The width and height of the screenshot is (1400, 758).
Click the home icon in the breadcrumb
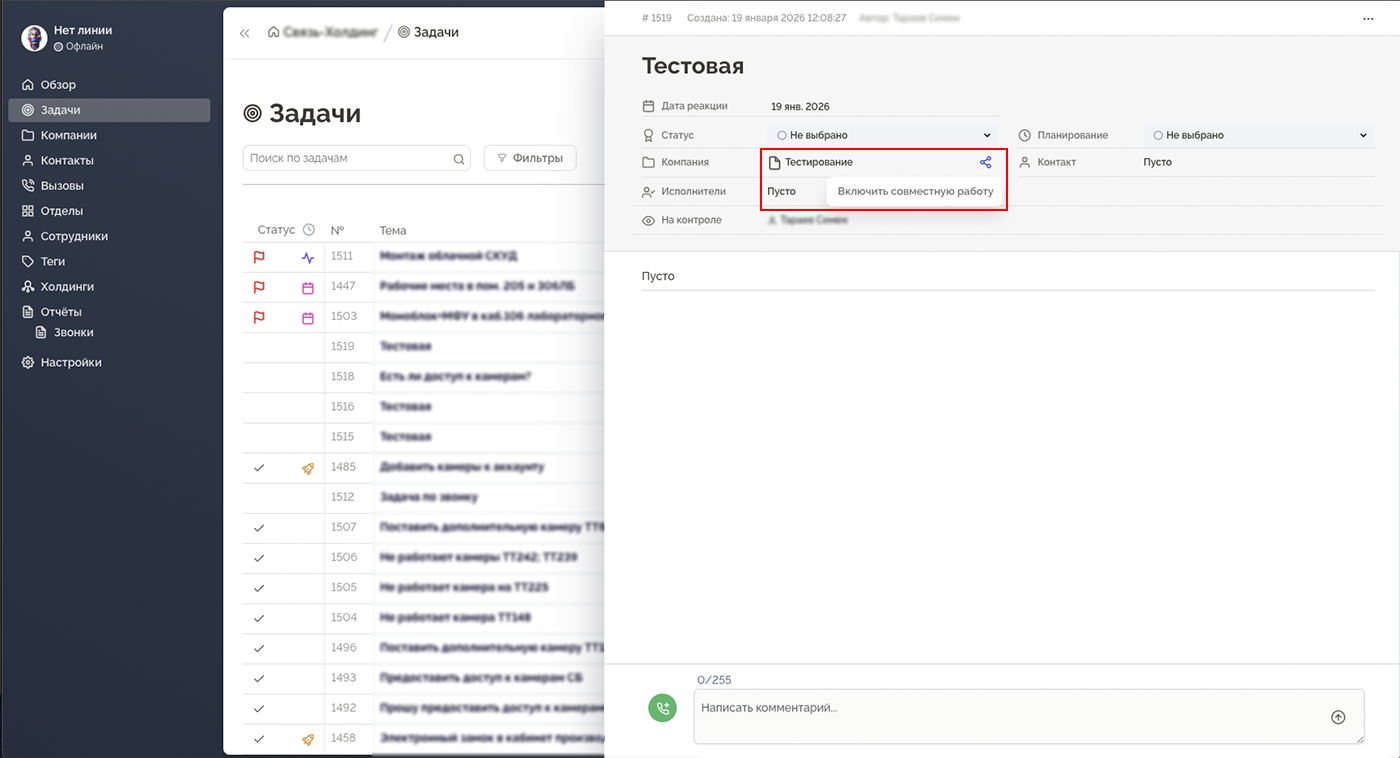tap(273, 32)
